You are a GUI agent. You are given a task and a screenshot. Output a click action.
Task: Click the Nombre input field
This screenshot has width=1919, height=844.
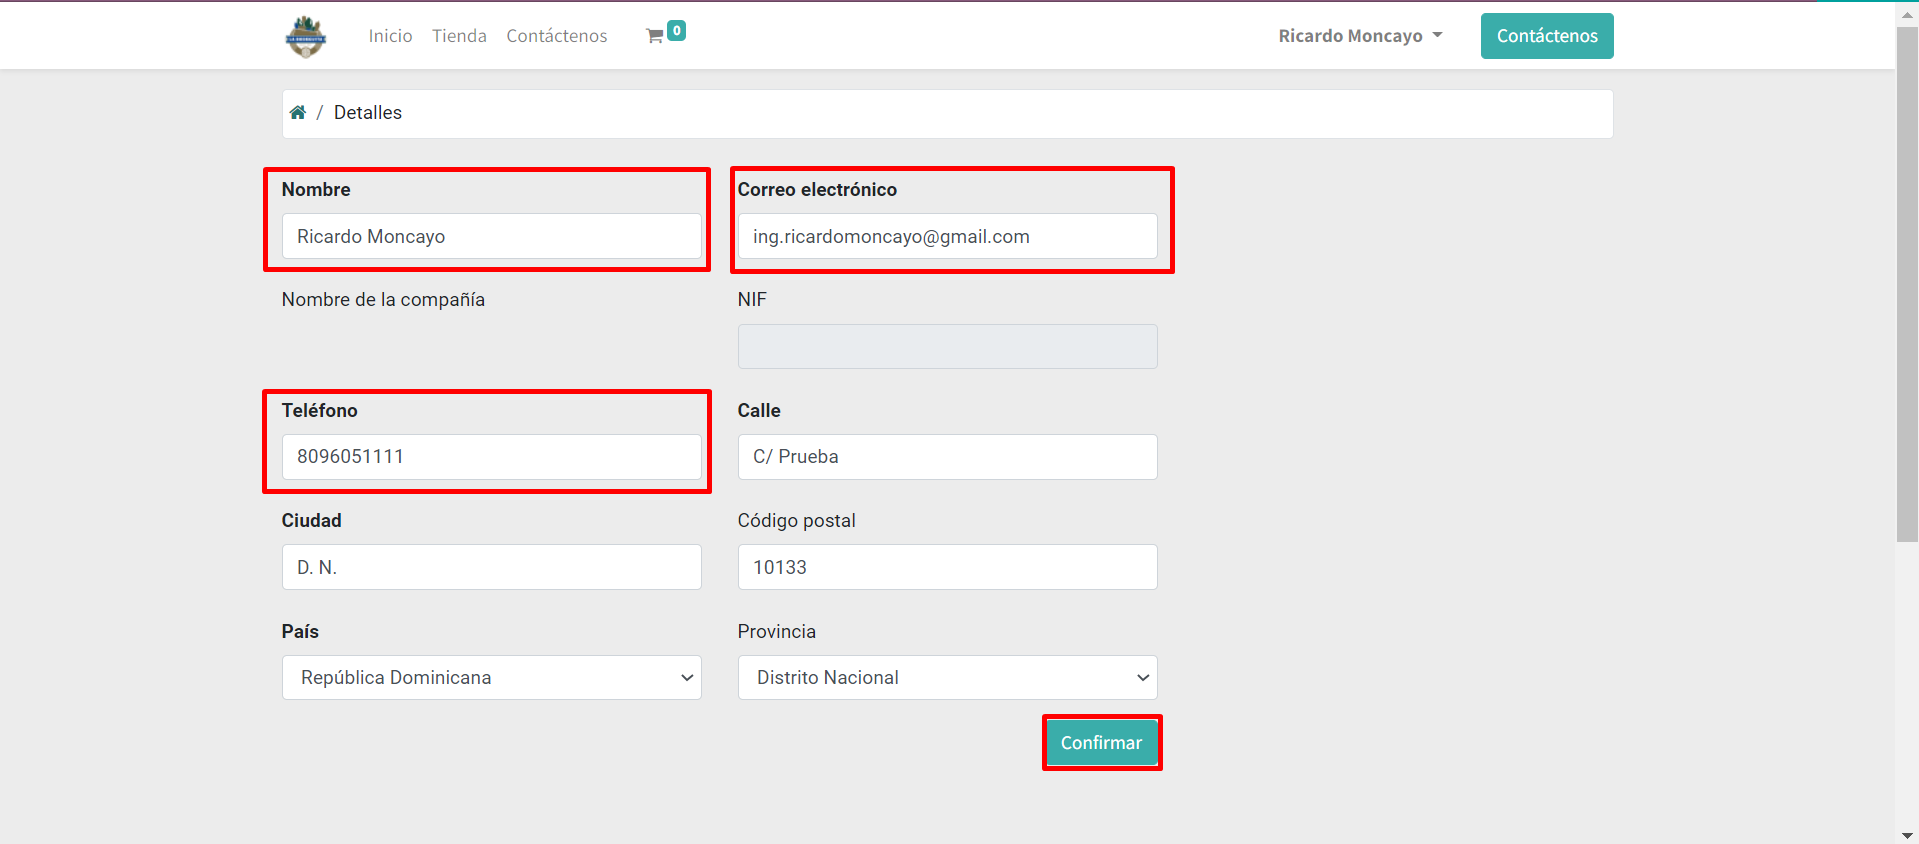click(x=492, y=236)
